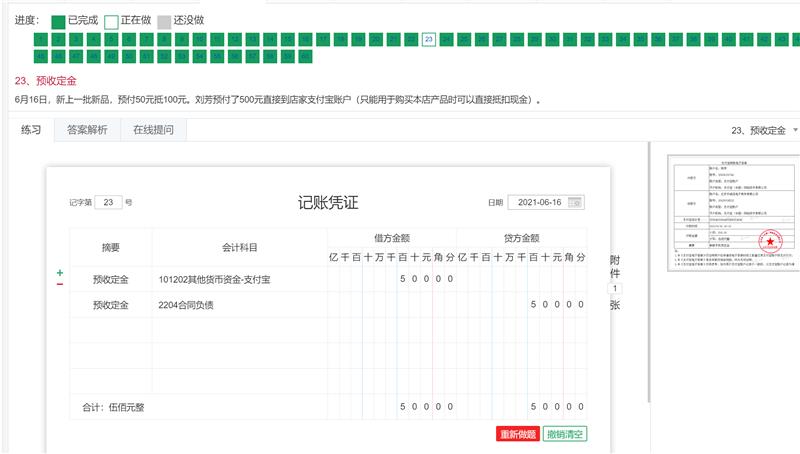Click the red minus remove-row icon
The height and width of the screenshot is (454, 800).
(x=60, y=285)
